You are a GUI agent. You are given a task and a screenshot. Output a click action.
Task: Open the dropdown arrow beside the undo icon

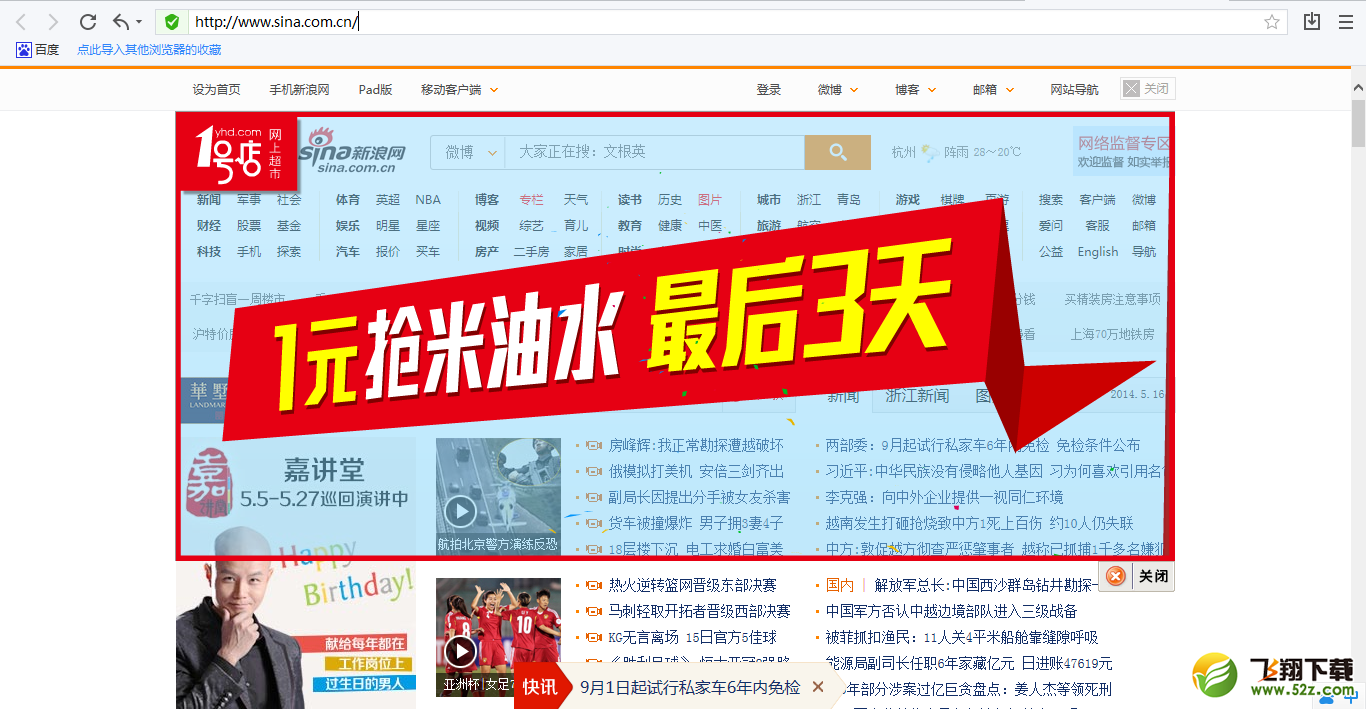[x=139, y=22]
